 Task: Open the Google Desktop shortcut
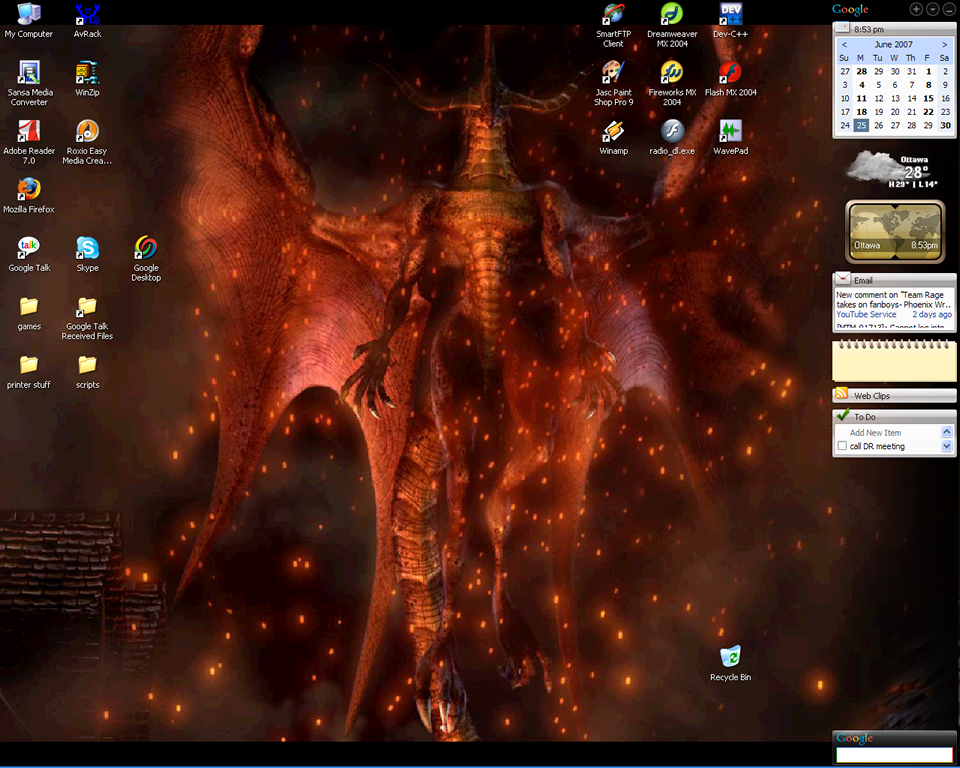coord(146,260)
